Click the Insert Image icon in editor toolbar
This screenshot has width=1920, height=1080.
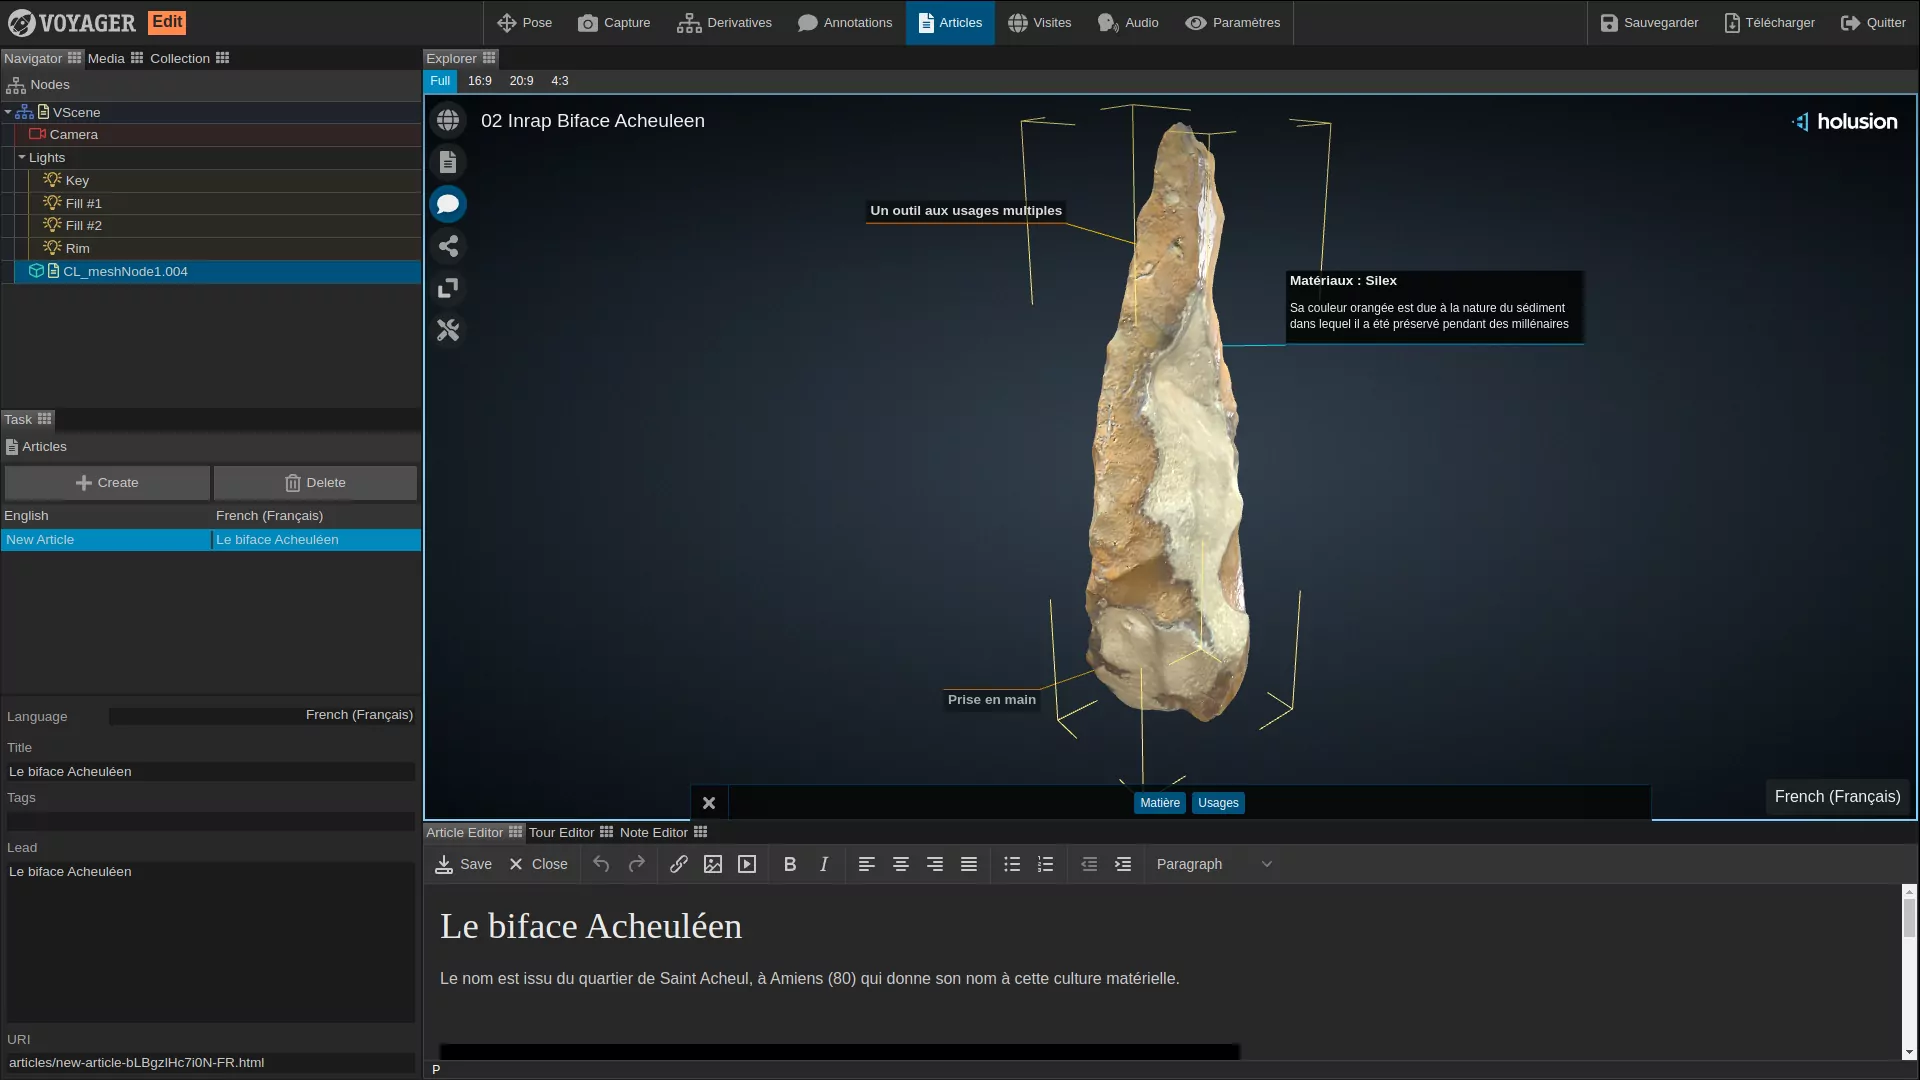[712, 864]
